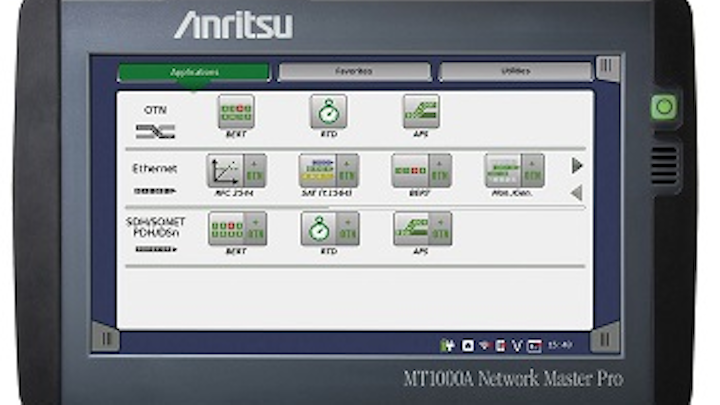The width and height of the screenshot is (720, 405).
Task: Open Ethernet RFC 2544 graph application
Action: [225, 171]
